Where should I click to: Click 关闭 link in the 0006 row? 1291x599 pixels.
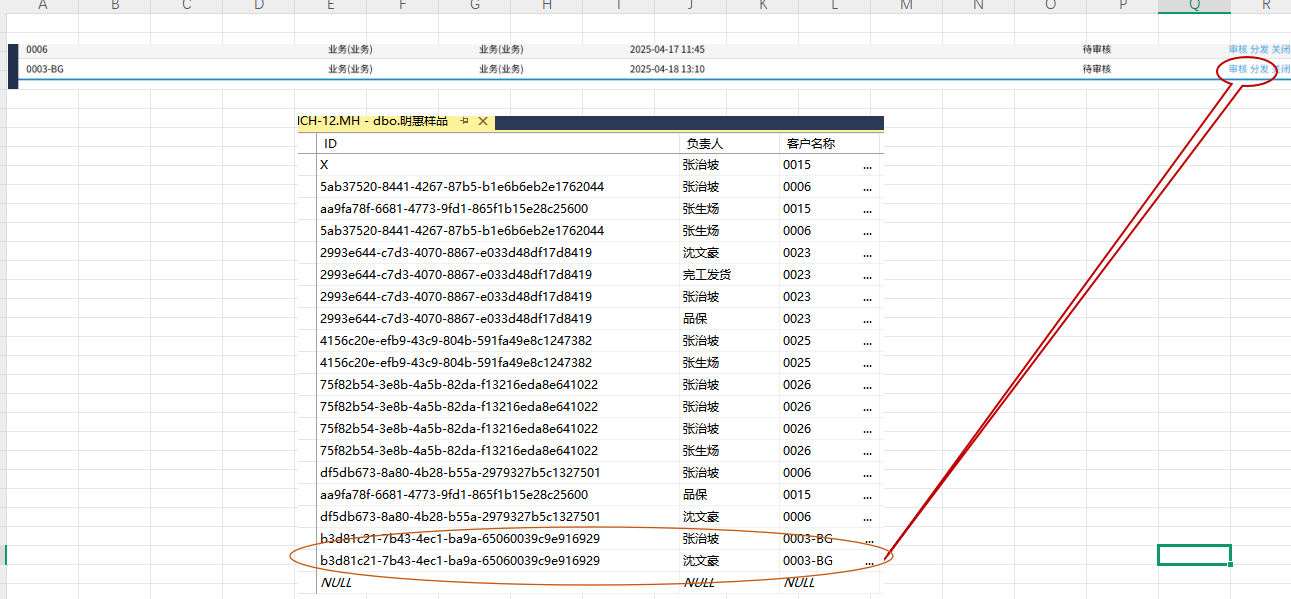coord(1280,49)
